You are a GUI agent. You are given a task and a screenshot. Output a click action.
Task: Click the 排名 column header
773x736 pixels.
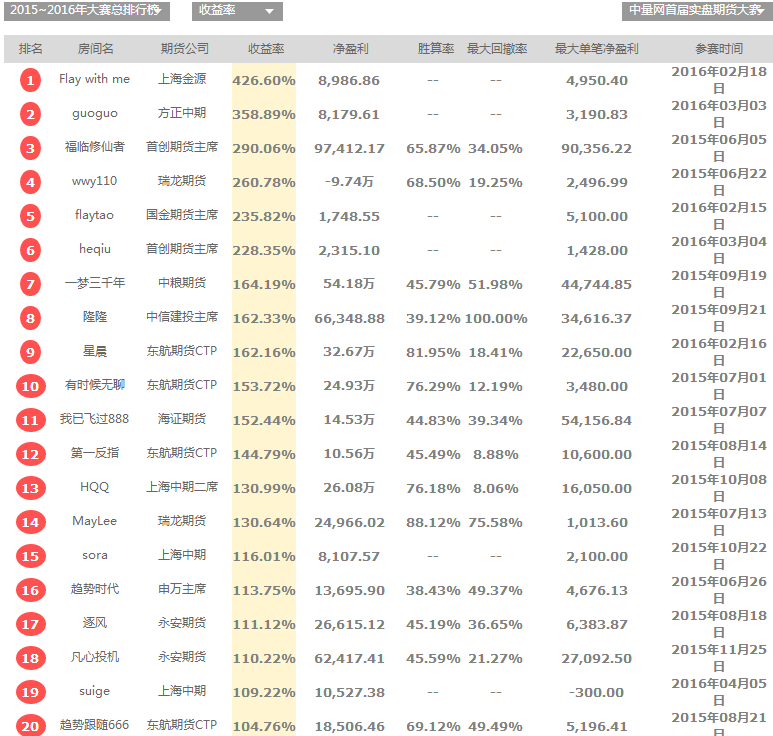(x=31, y=49)
